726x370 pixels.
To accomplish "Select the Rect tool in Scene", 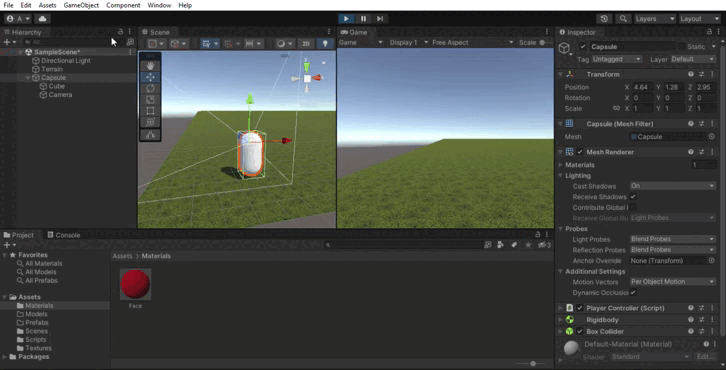I will point(150,111).
